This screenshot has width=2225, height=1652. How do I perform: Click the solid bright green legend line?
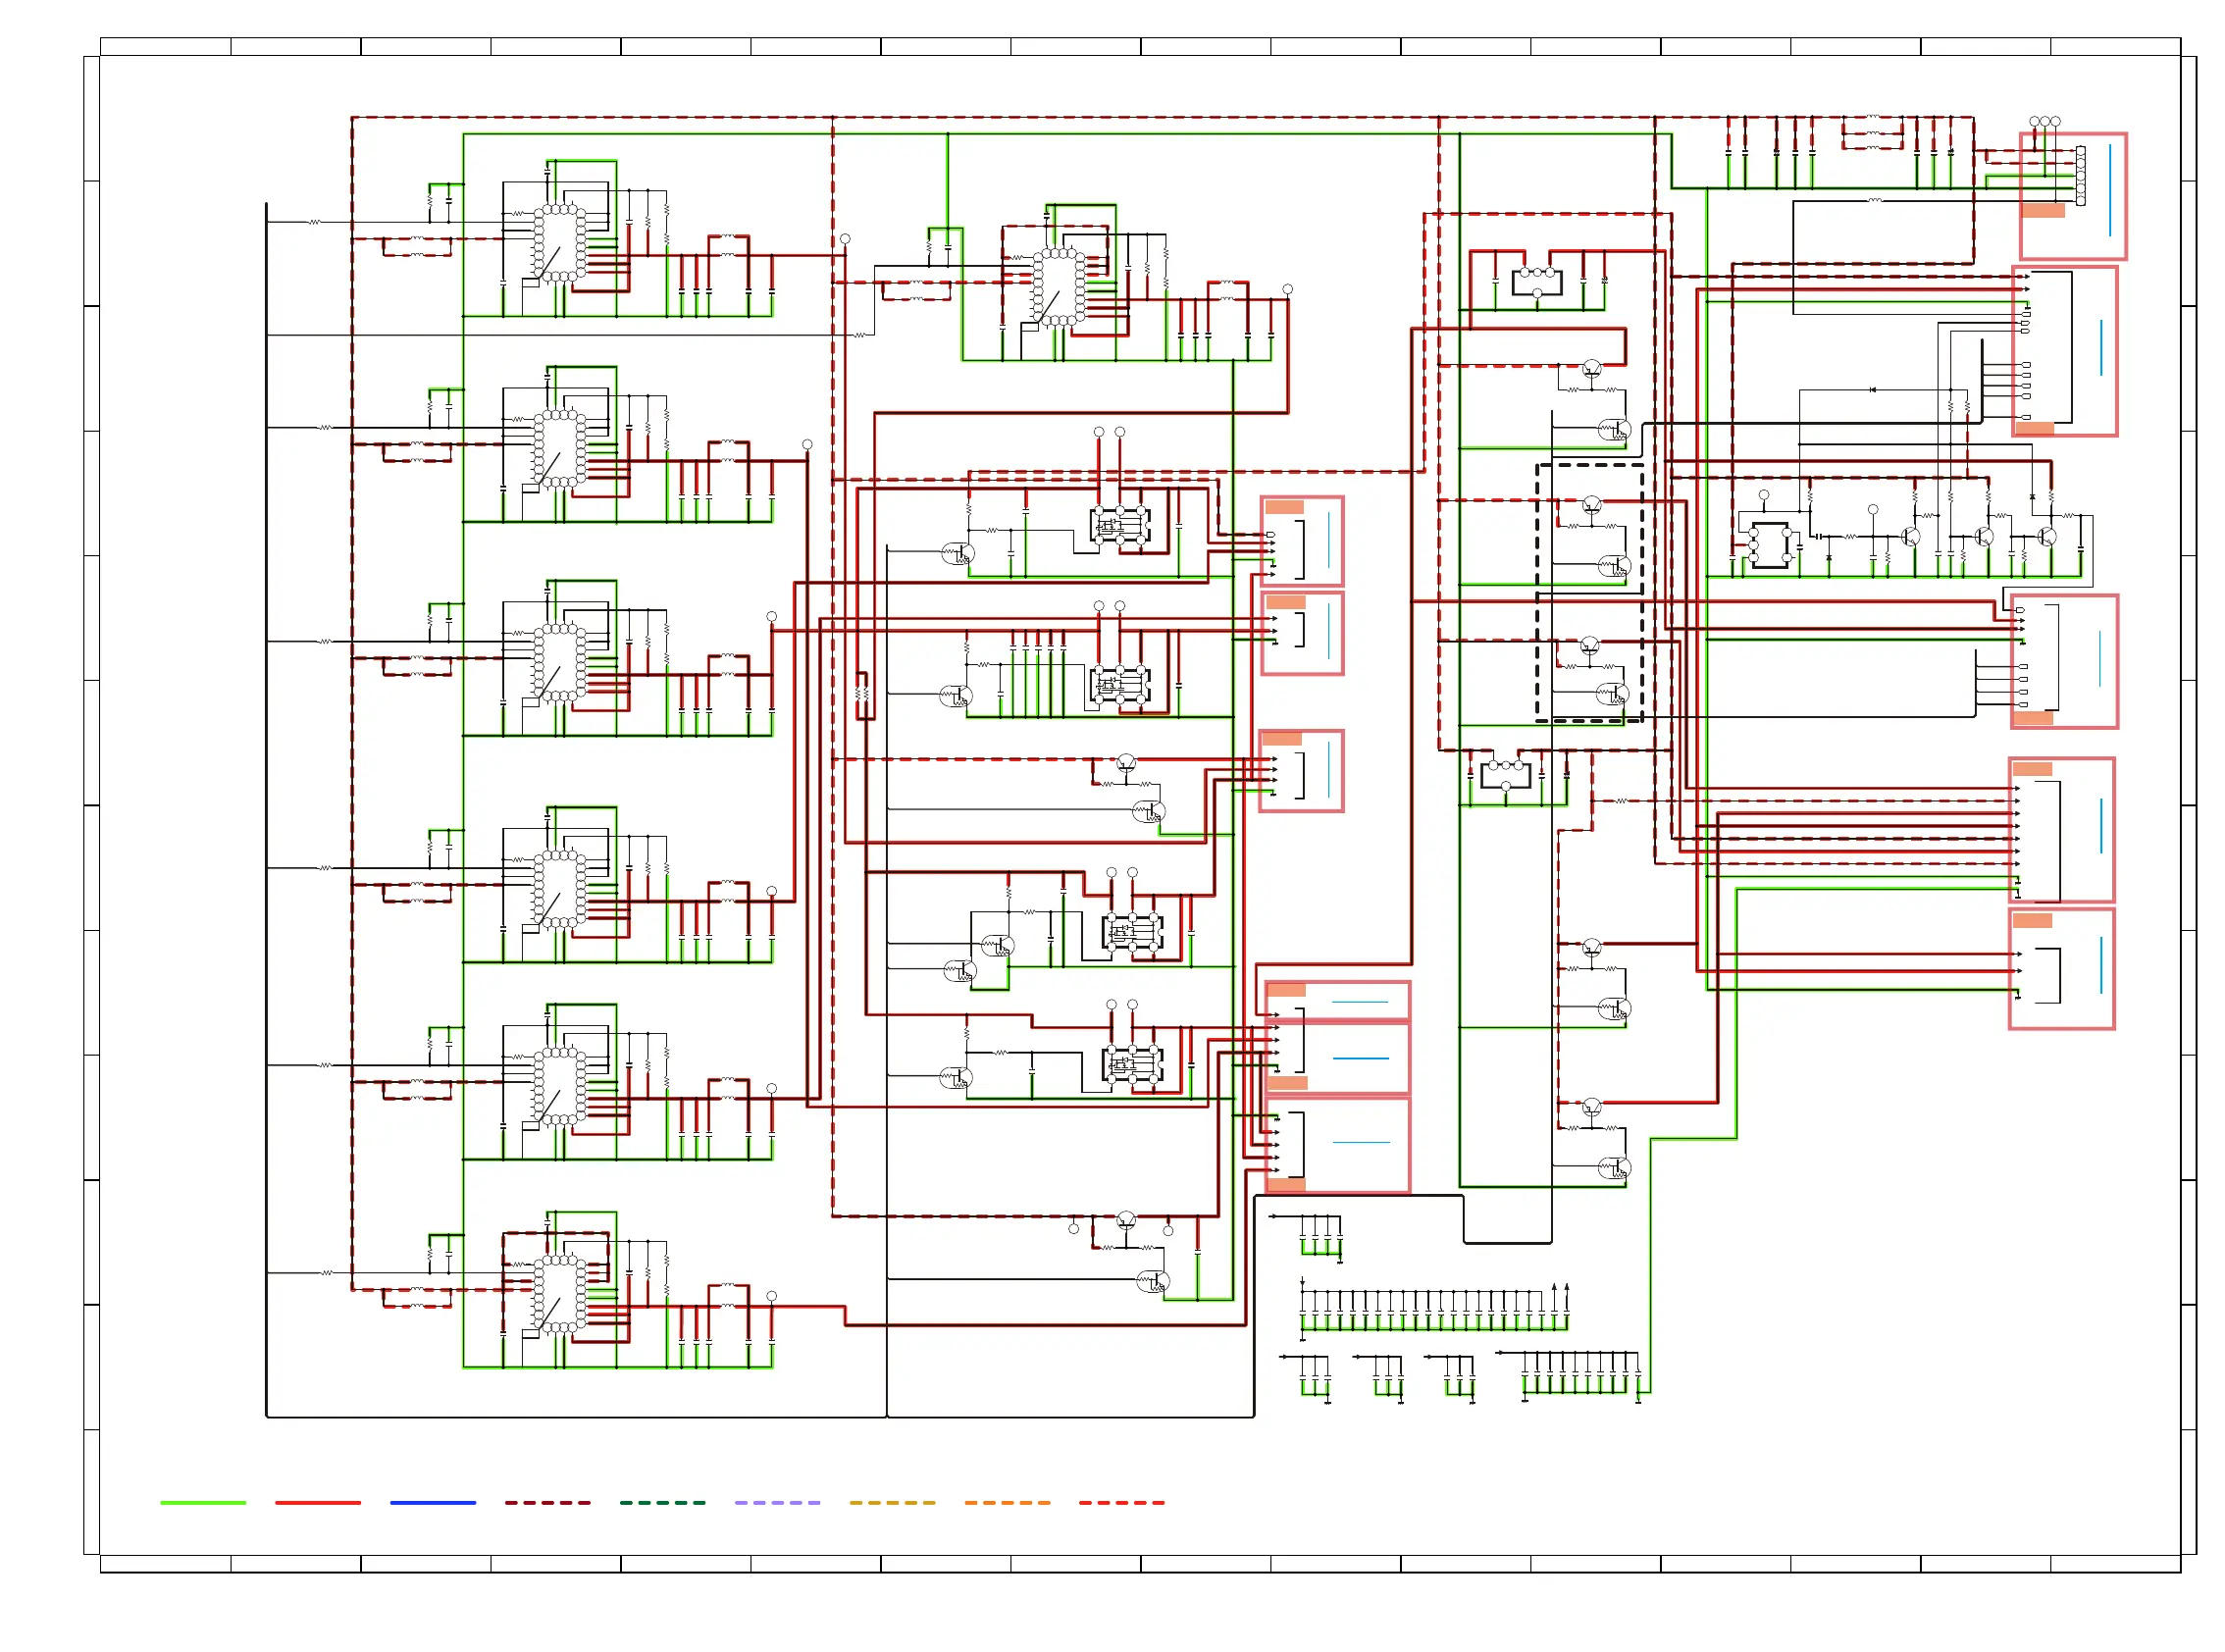click(203, 1503)
